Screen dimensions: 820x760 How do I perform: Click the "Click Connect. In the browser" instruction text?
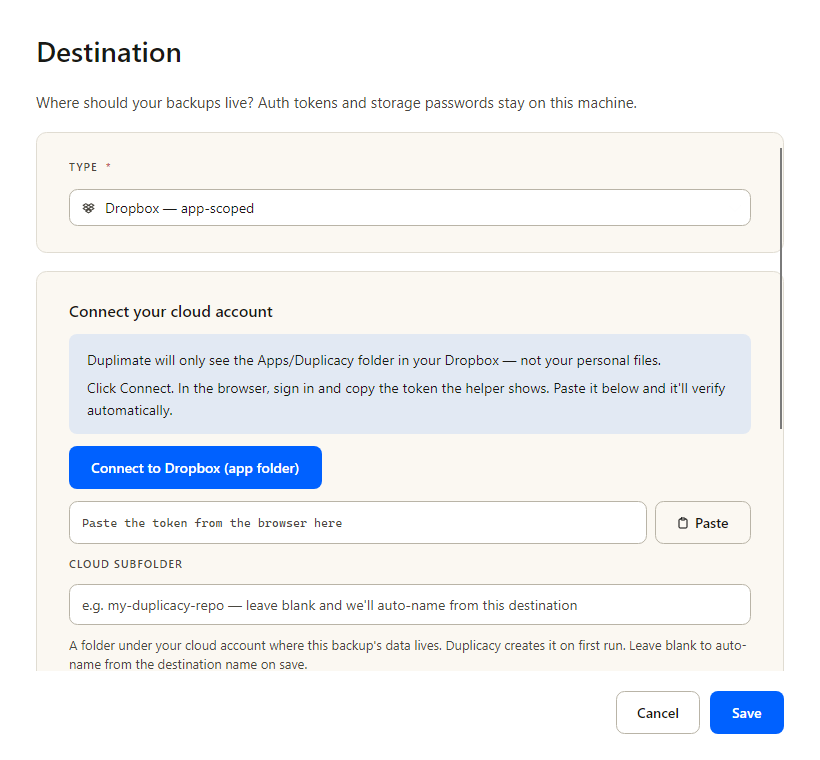coord(406,399)
